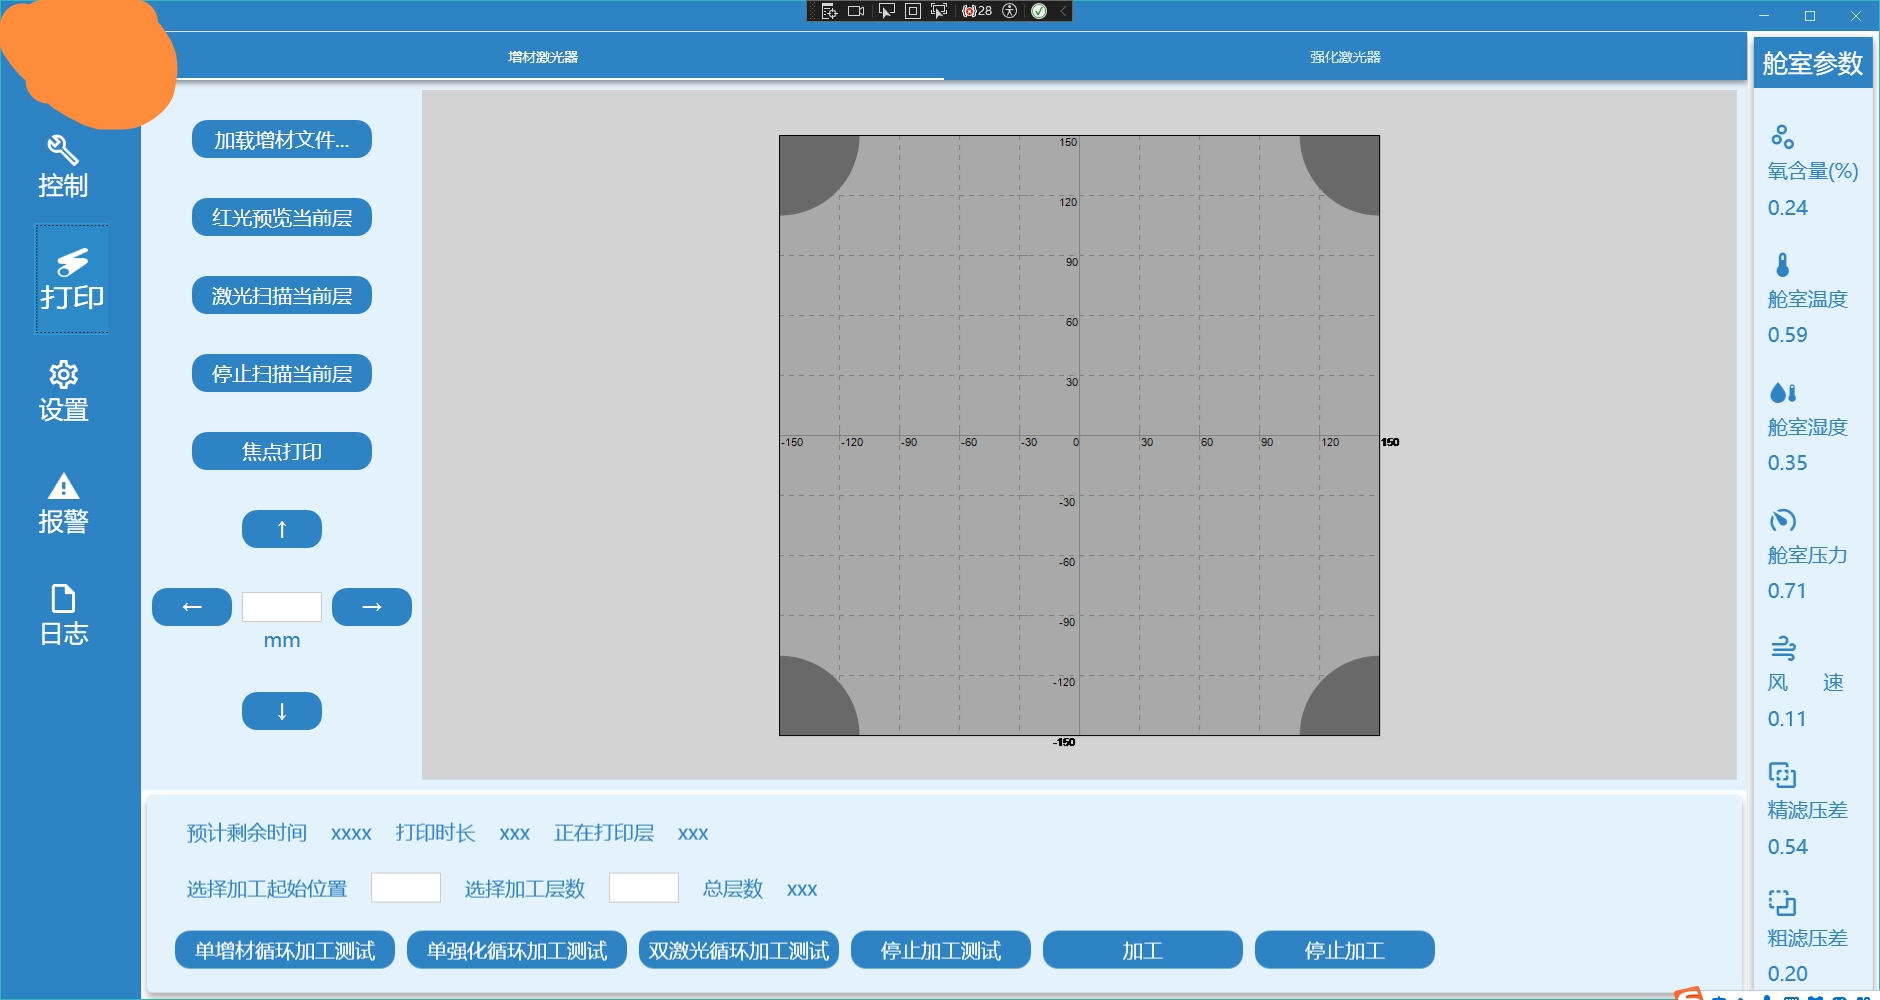Click 停止扫描当前层 button
Viewport: 1880px width, 1000px height.
click(282, 373)
